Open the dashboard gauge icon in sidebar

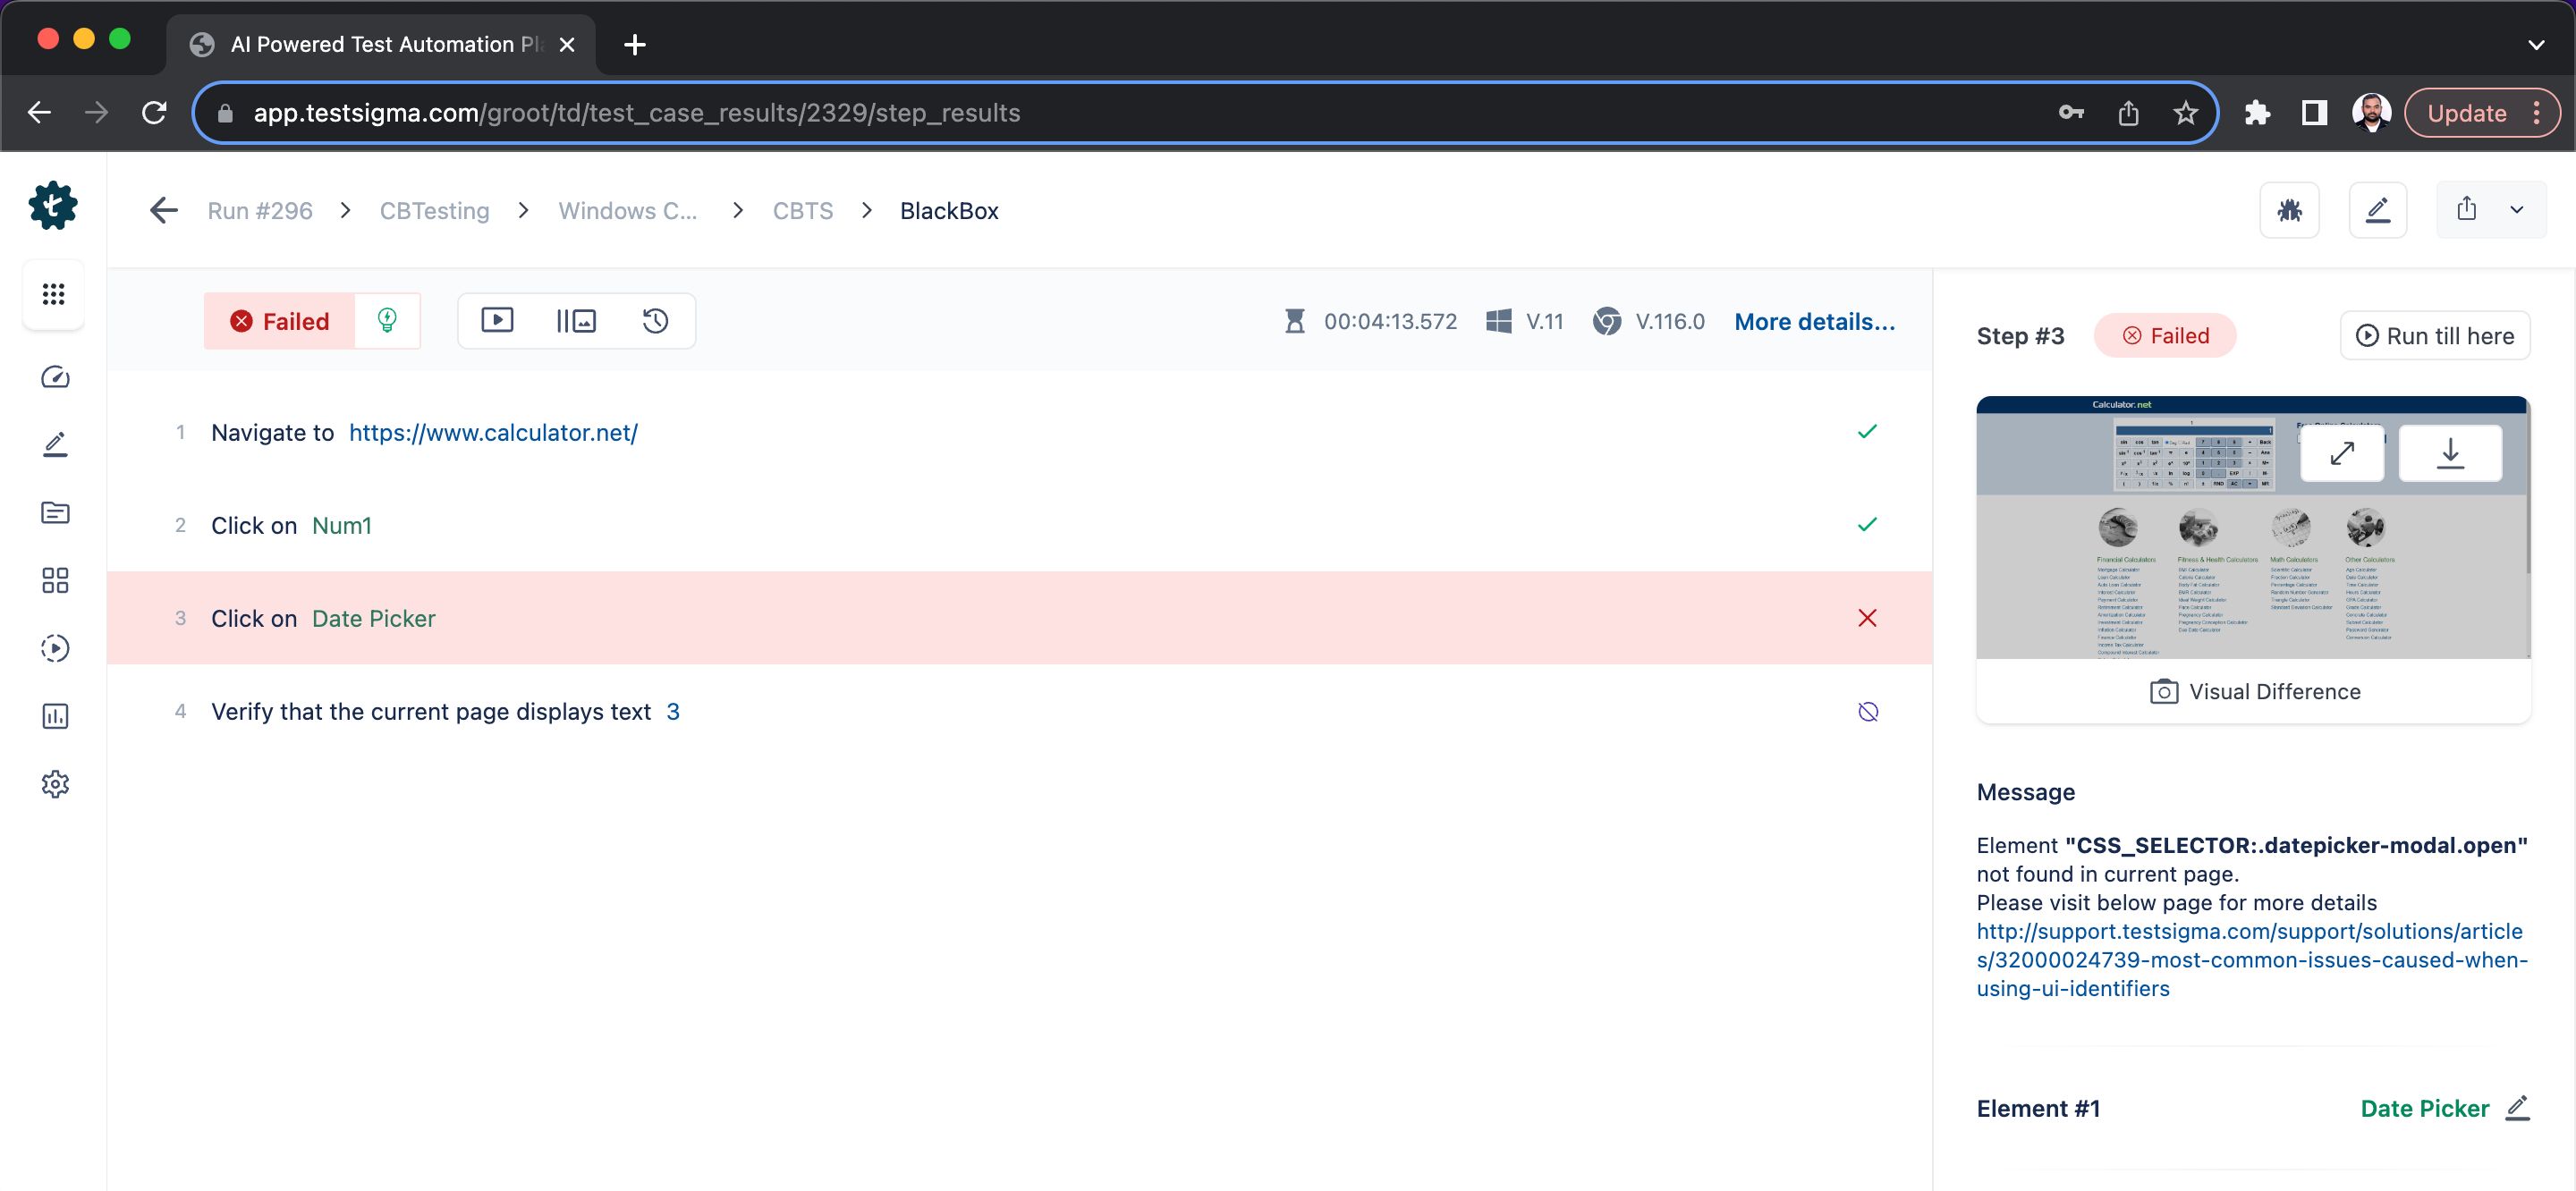coord(54,377)
